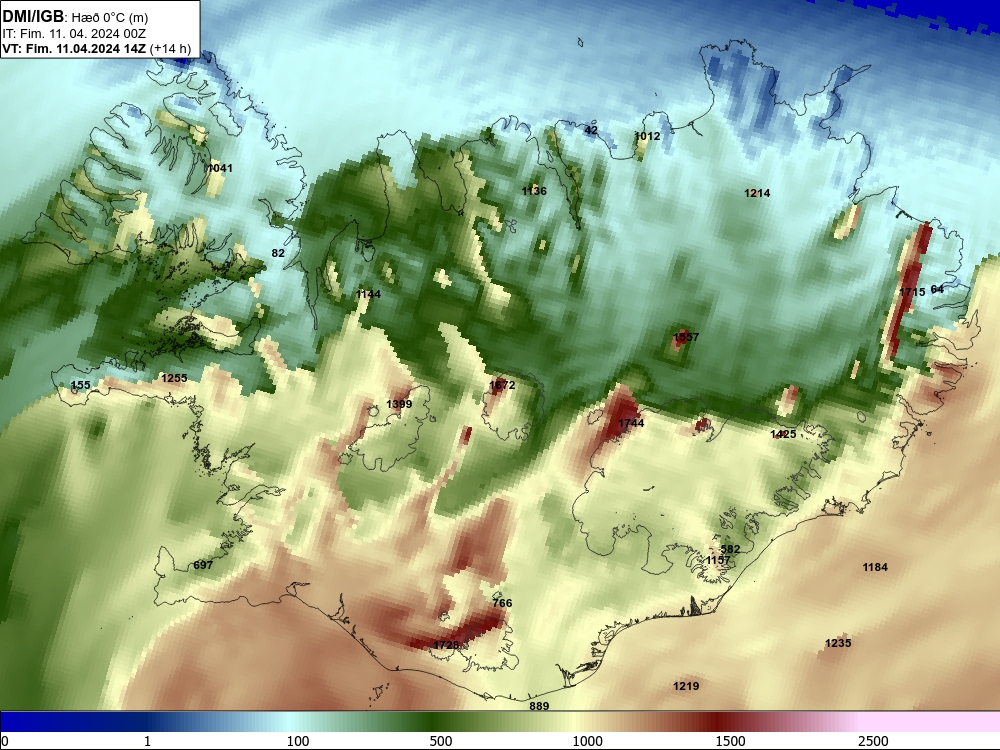
Task: Click the 1255 label
Action: click(x=174, y=378)
